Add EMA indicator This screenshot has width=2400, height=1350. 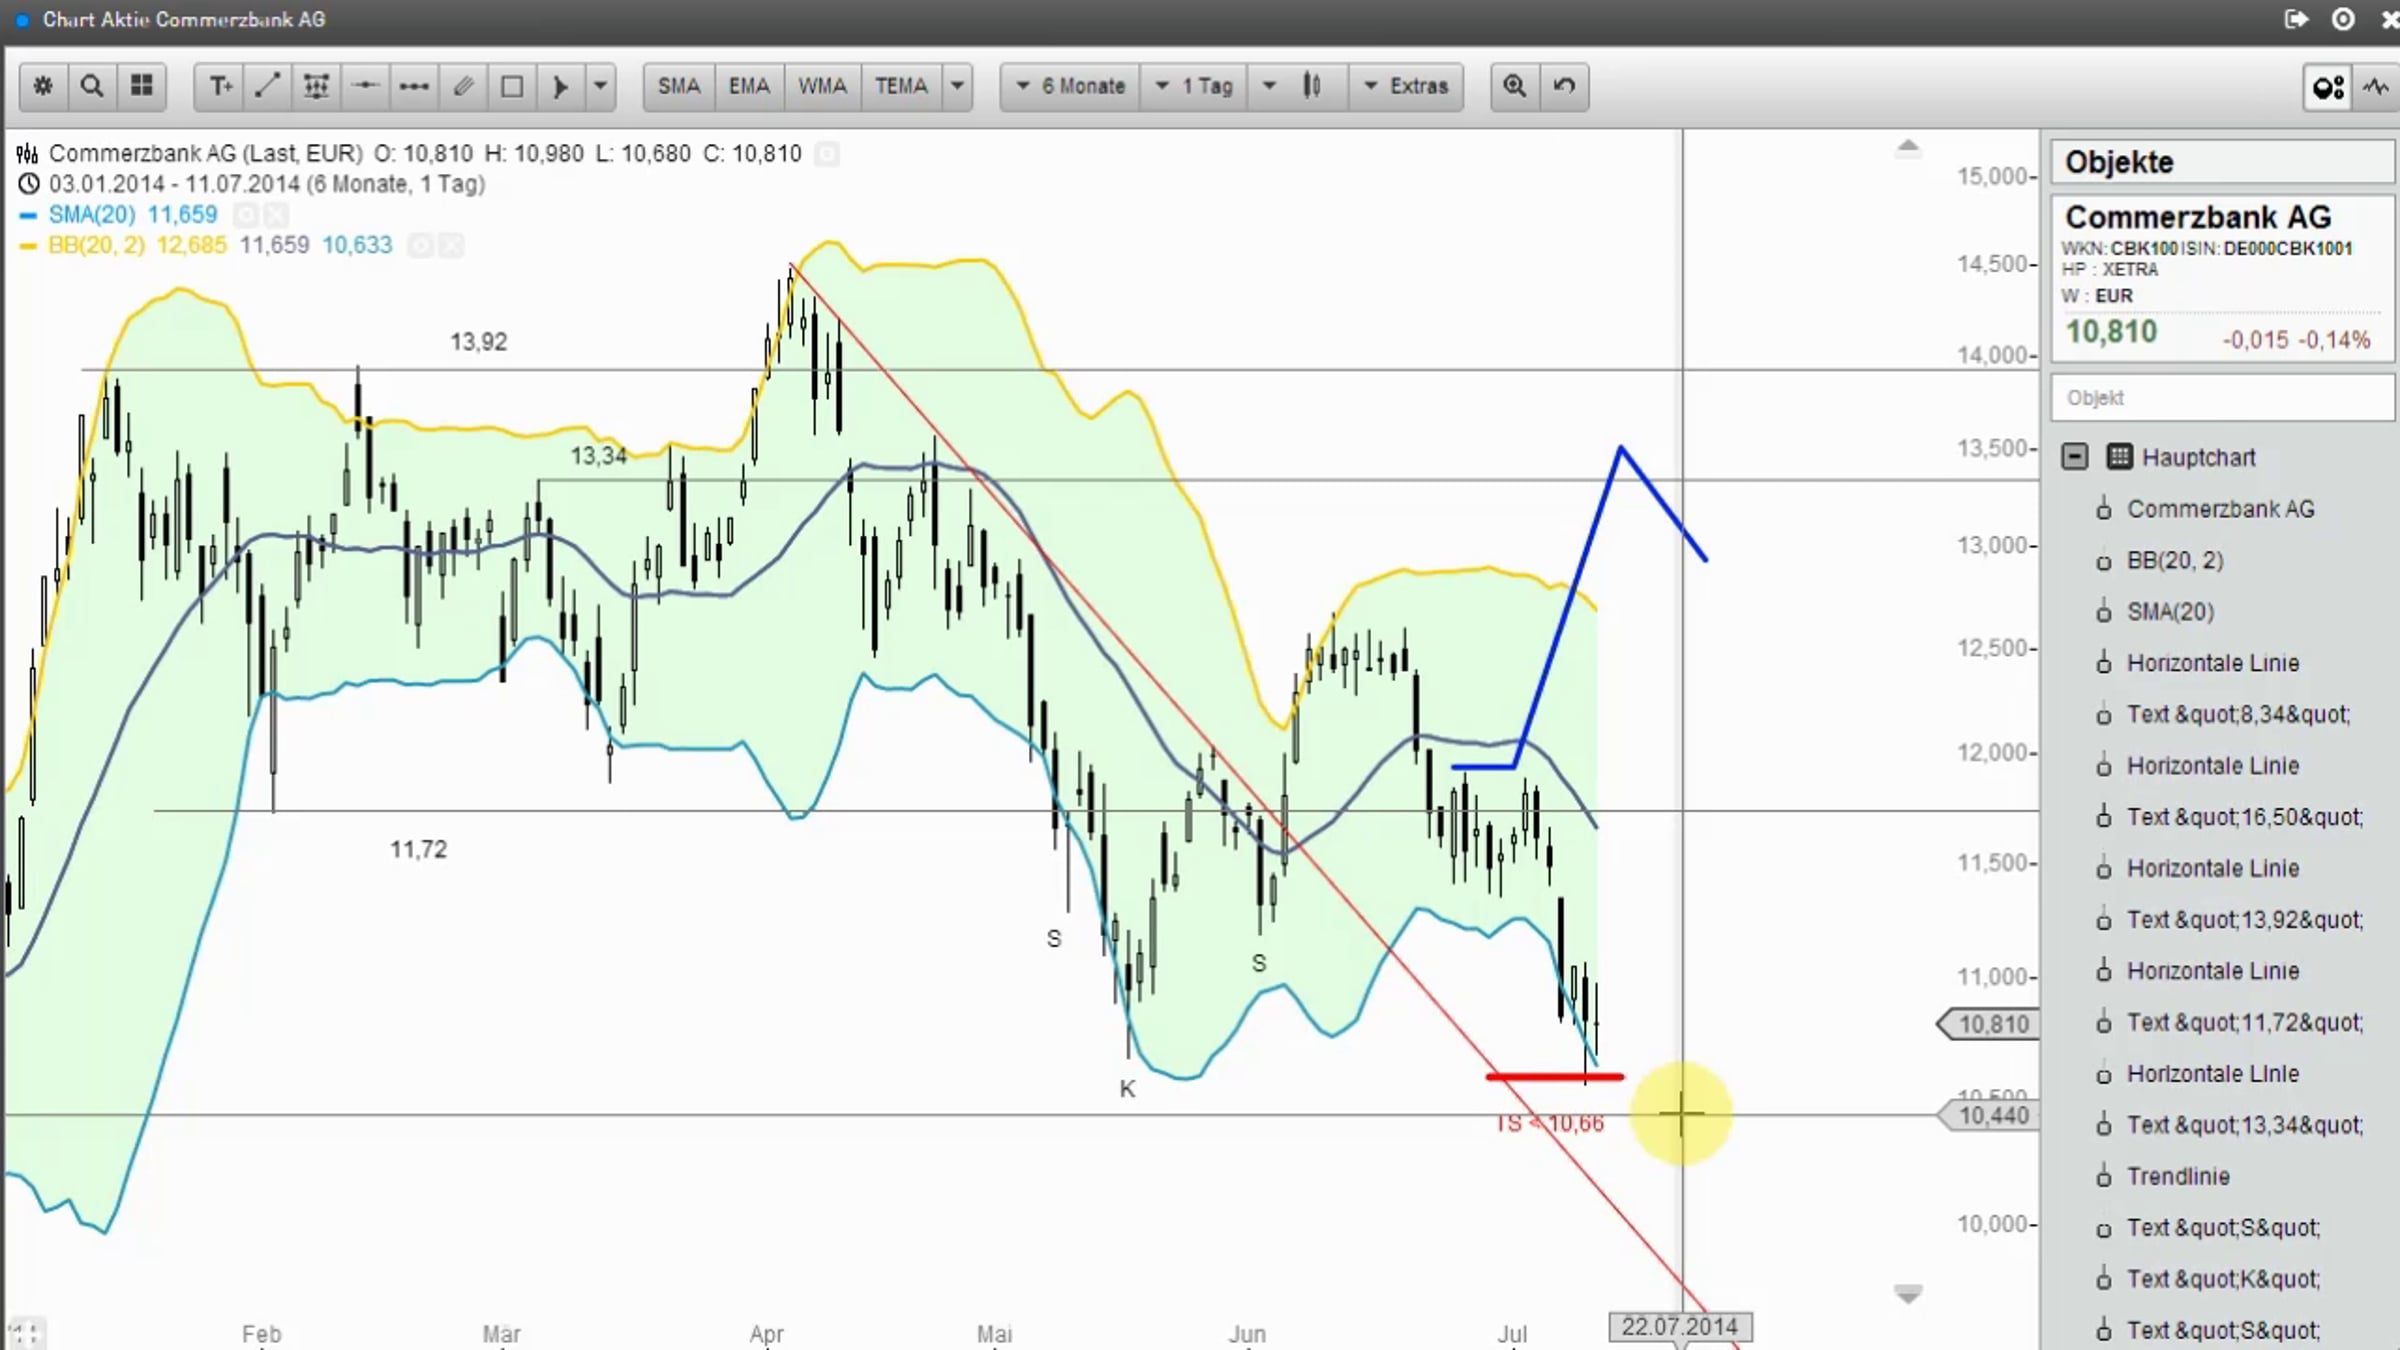(749, 86)
